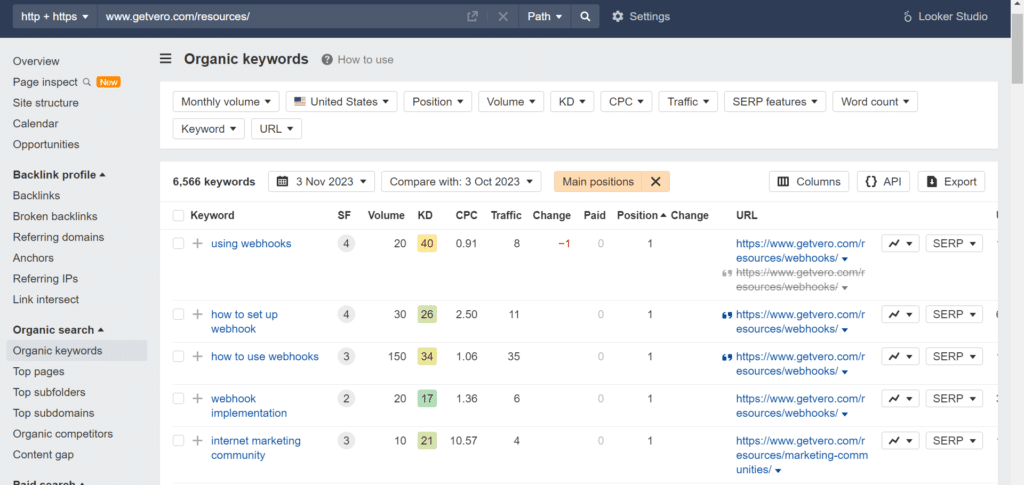Clear the URL field with X icon
Image resolution: width=1024 pixels, height=485 pixels.
pyautogui.click(x=503, y=17)
